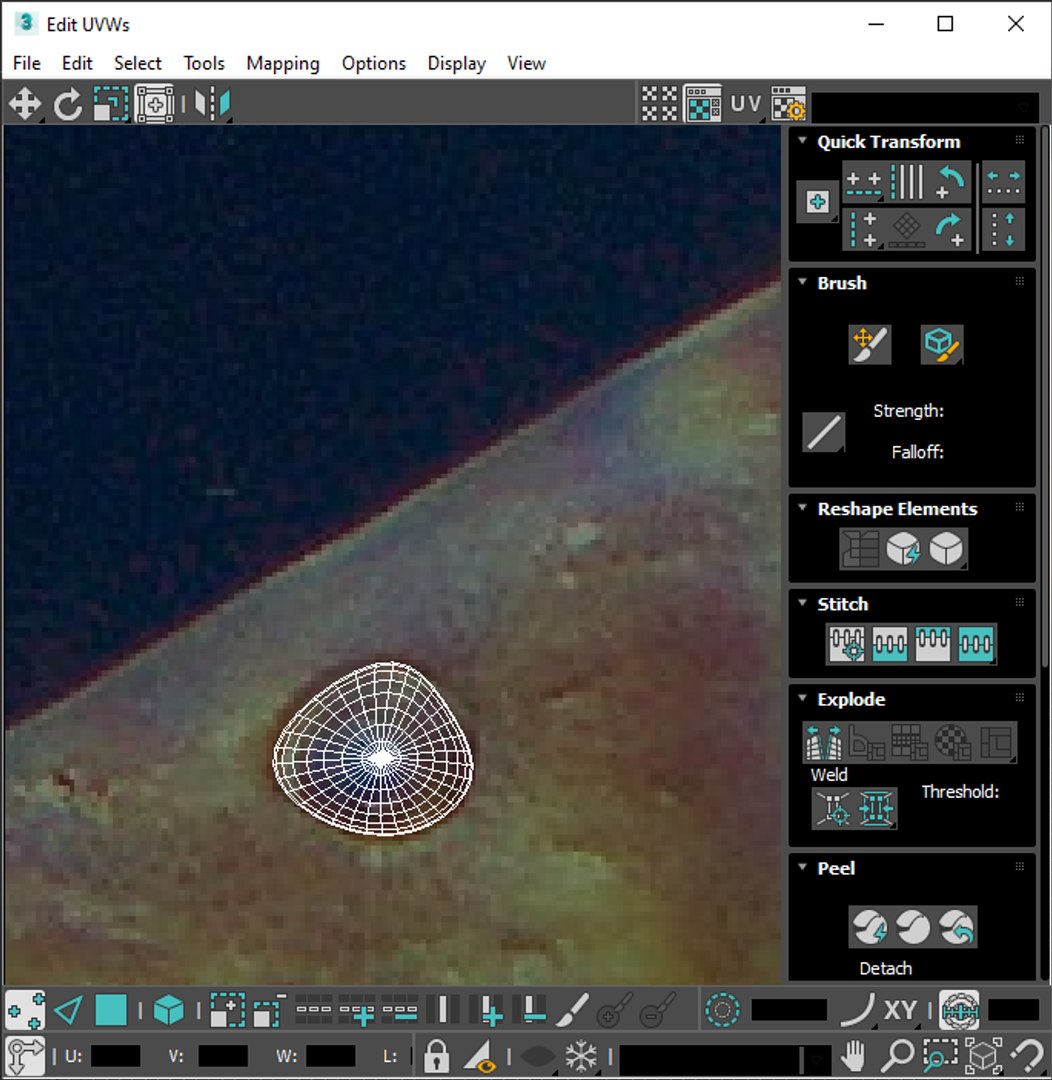Click the Paint Move brush icon
The image size is (1052, 1080).
869,344
